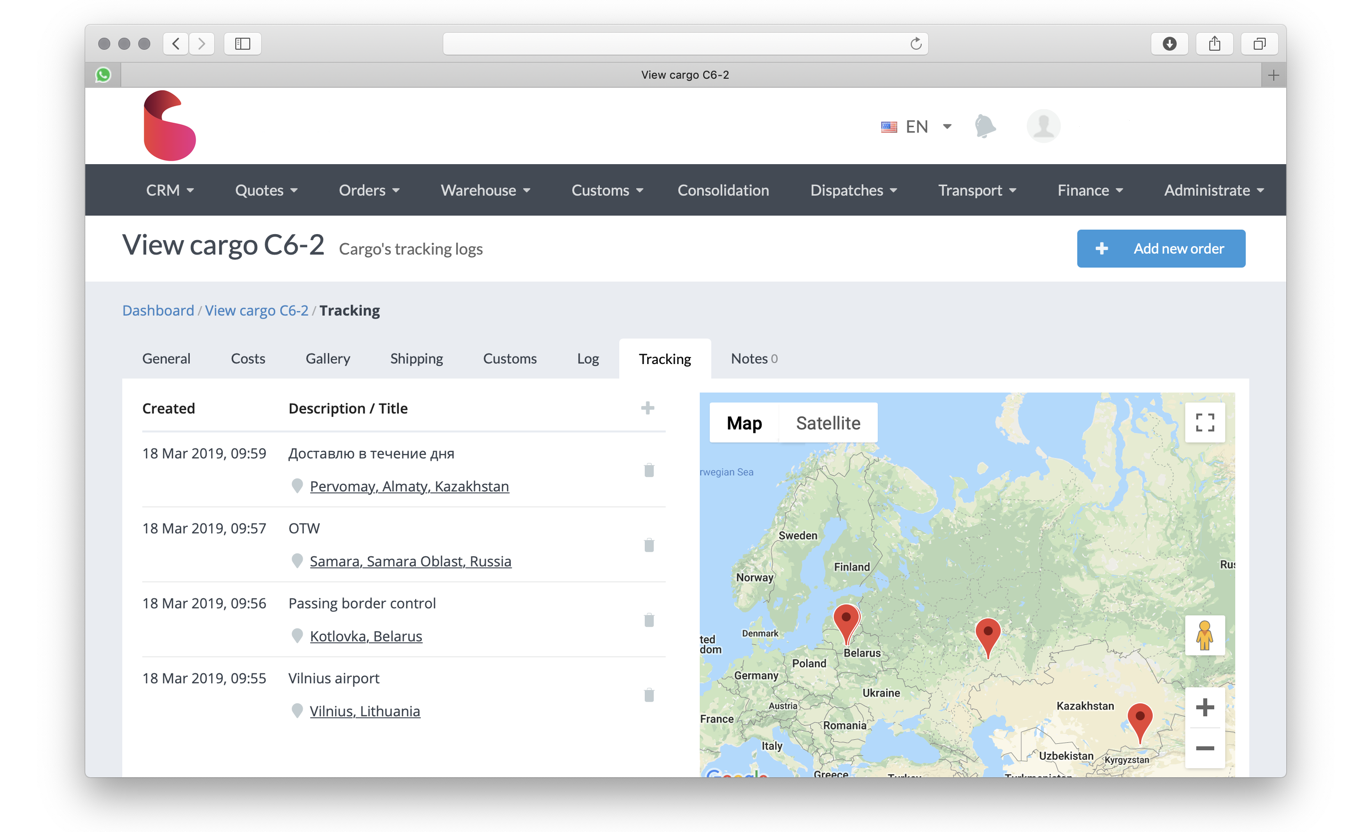This screenshot has width=1370, height=832.
Task: Zoom in on the map
Action: [x=1205, y=708]
